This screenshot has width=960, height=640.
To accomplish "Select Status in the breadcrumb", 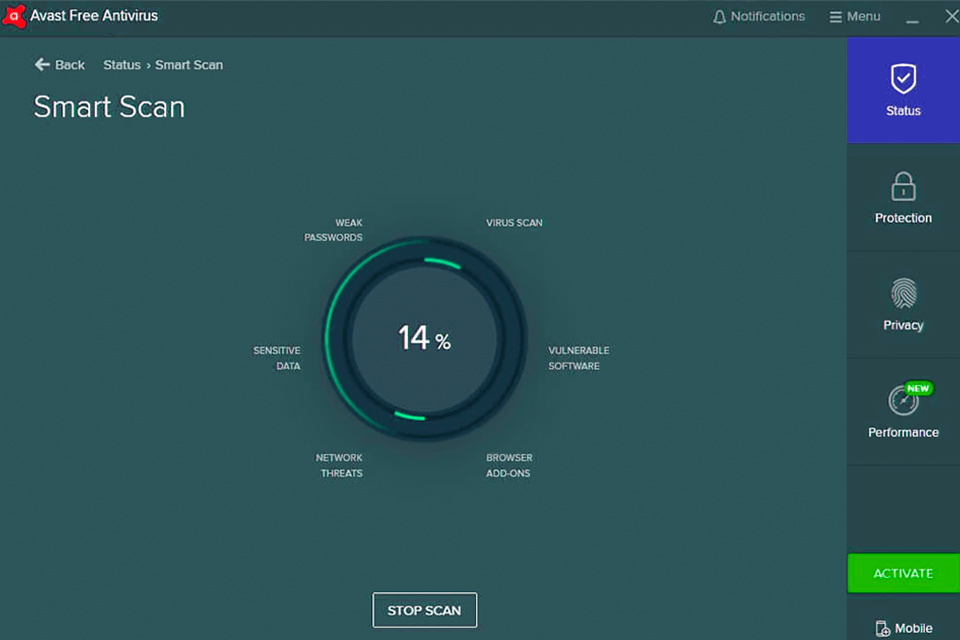I will pyautogui.click(x=121, y=64).
